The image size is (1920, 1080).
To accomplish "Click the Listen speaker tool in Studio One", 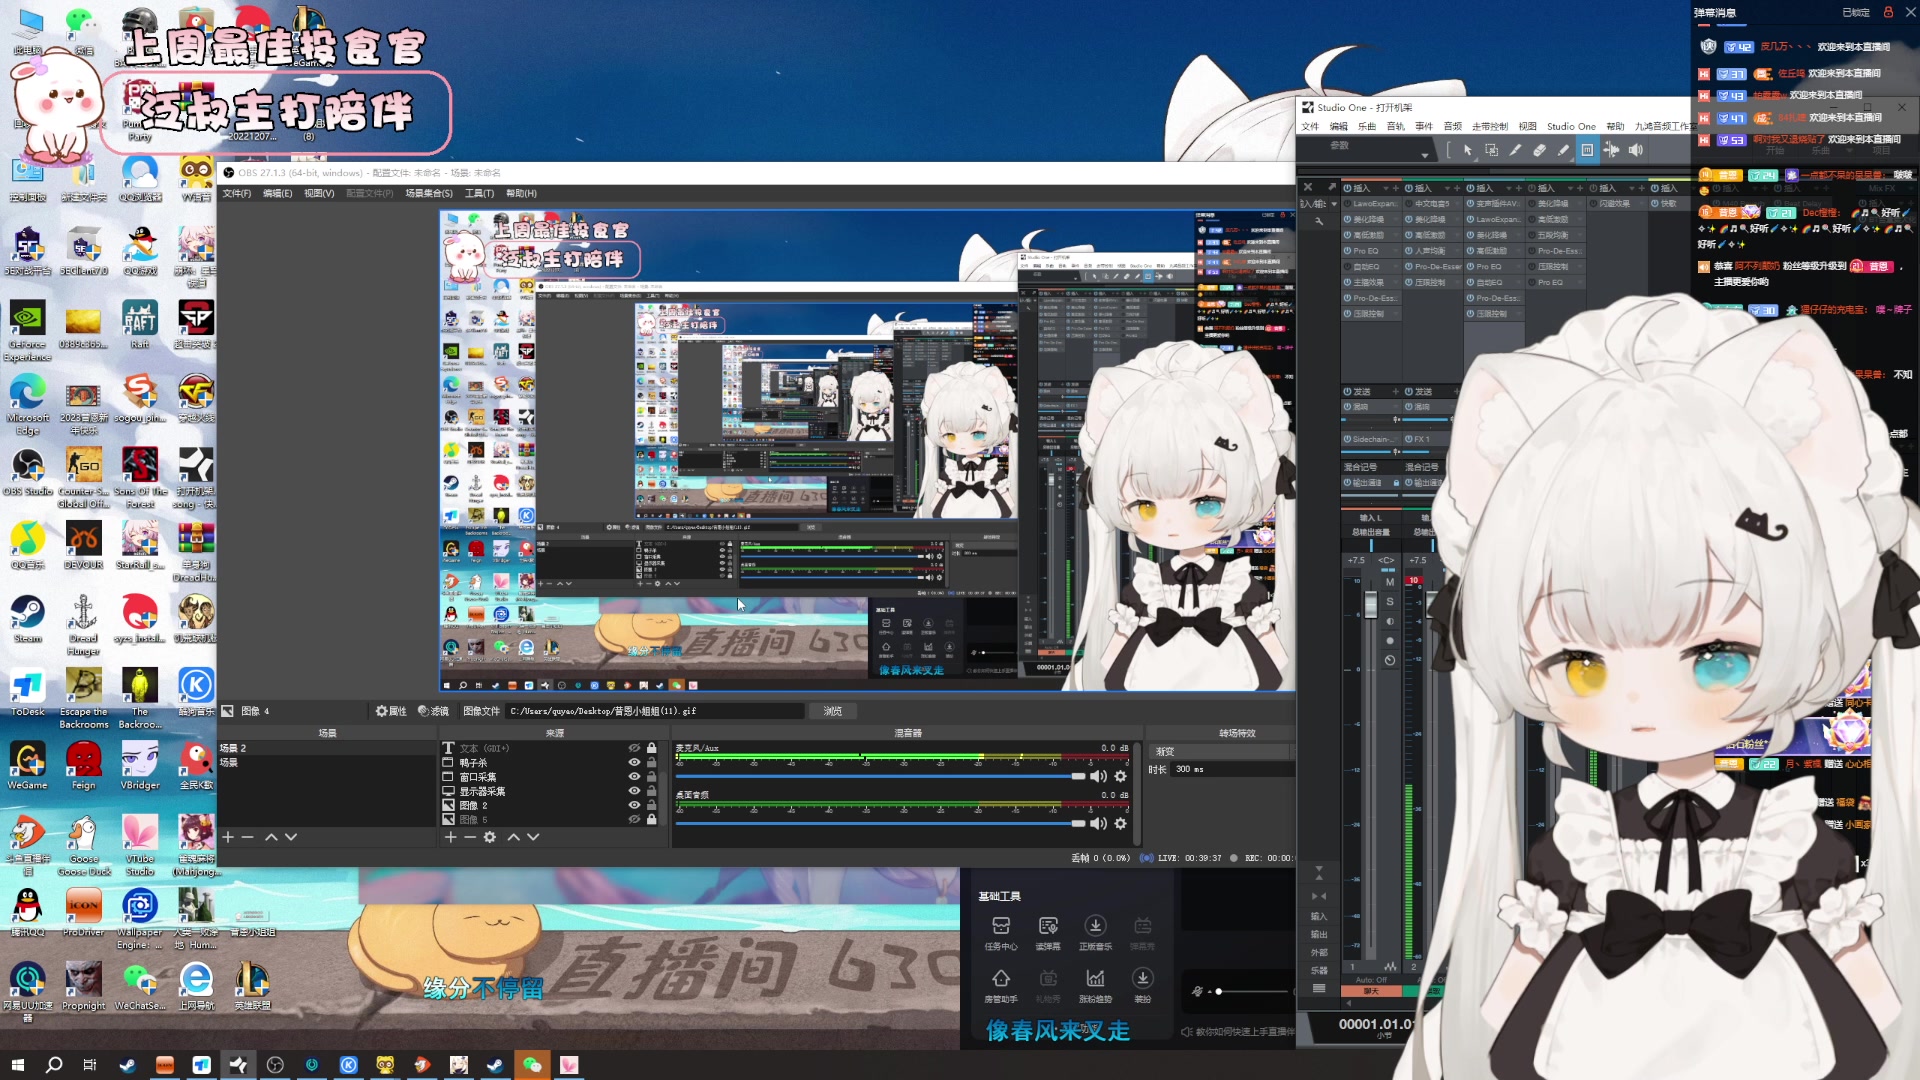I will point(1635,150).
